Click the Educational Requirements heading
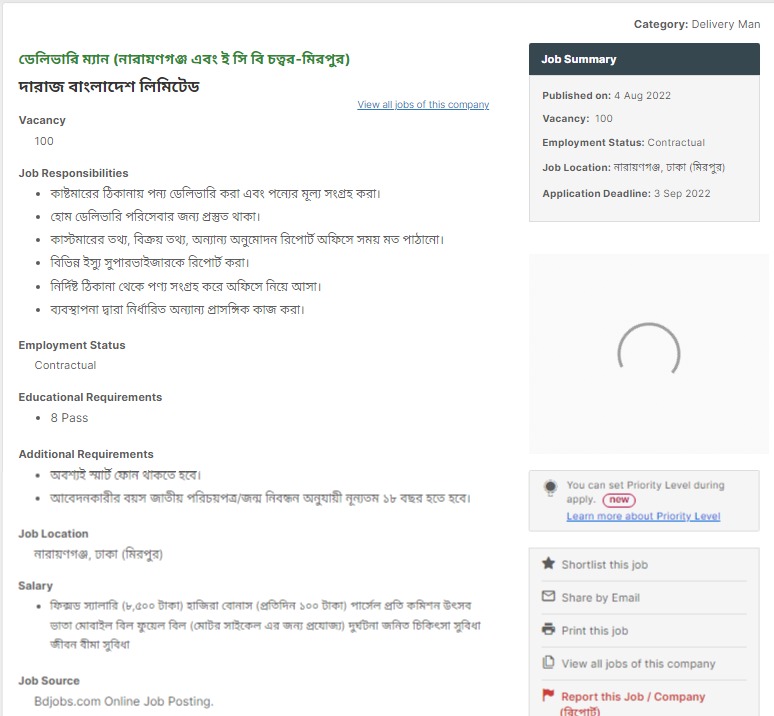The height and width of the screenshot is (716, 774). (90, 397)
